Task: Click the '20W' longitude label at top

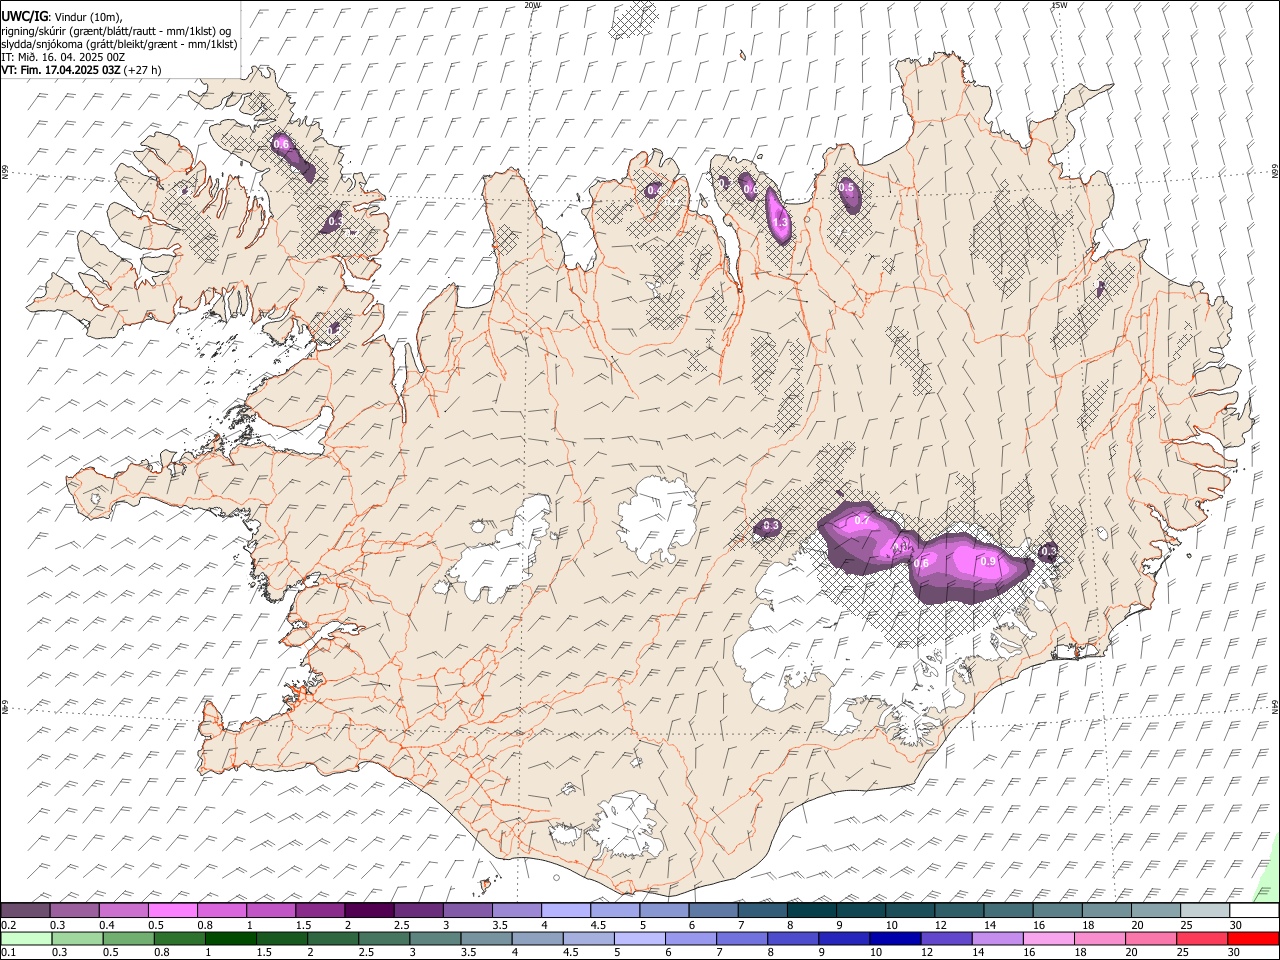Action: 532,5
